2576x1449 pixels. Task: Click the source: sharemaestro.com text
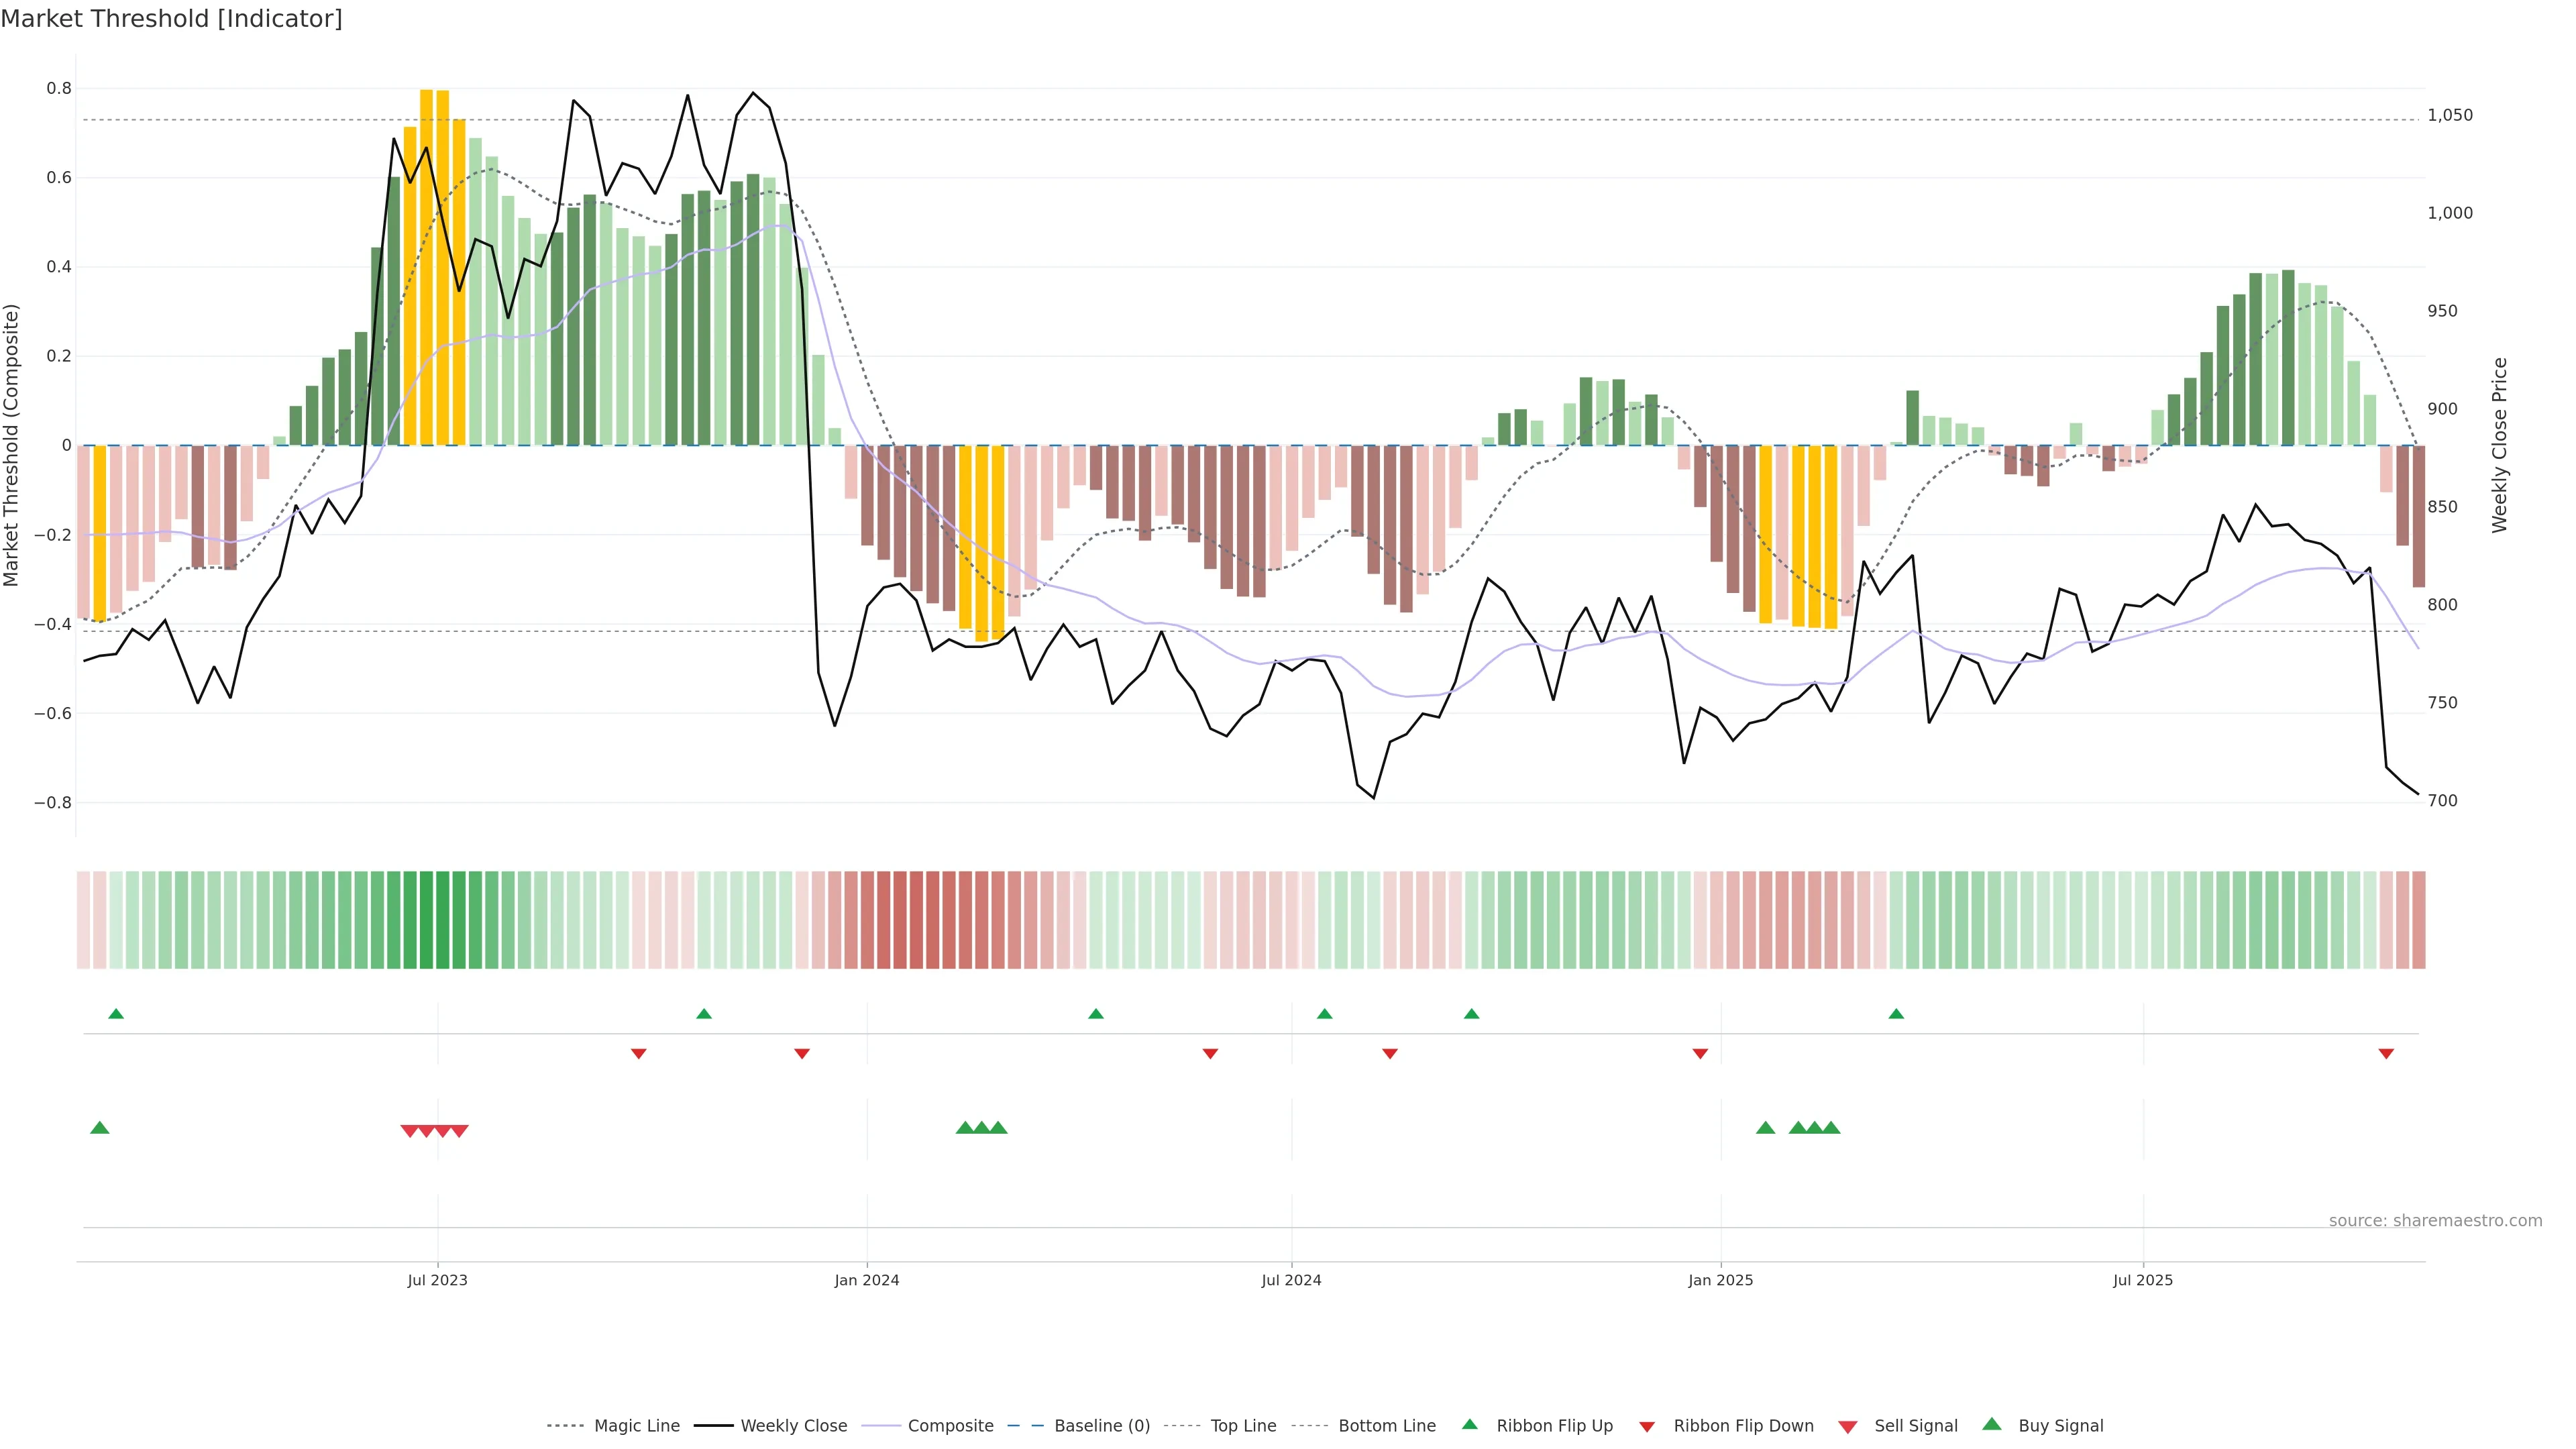click(2435, 1221)
